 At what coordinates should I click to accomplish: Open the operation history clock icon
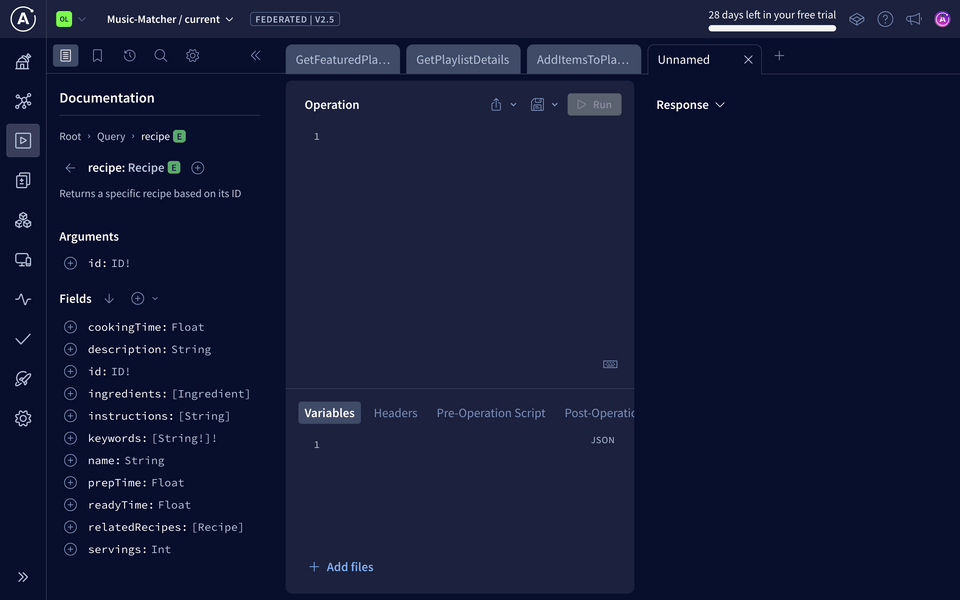129,56
